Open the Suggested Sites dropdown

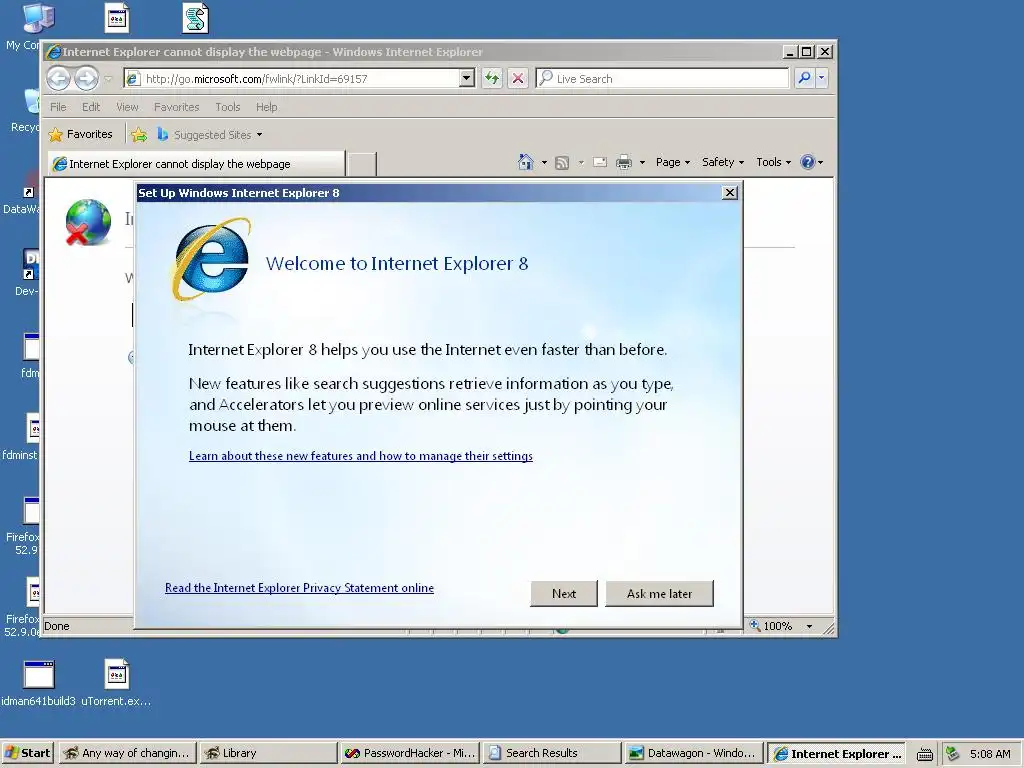209,135
